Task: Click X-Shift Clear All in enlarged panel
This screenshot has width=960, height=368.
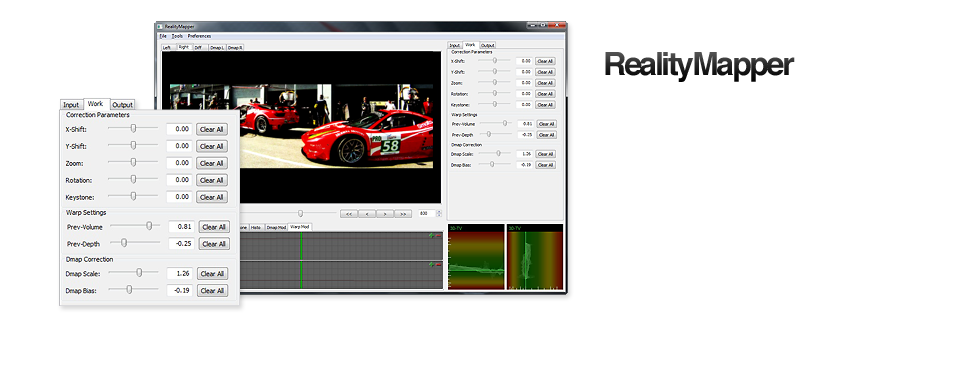Action: (212, 129)
